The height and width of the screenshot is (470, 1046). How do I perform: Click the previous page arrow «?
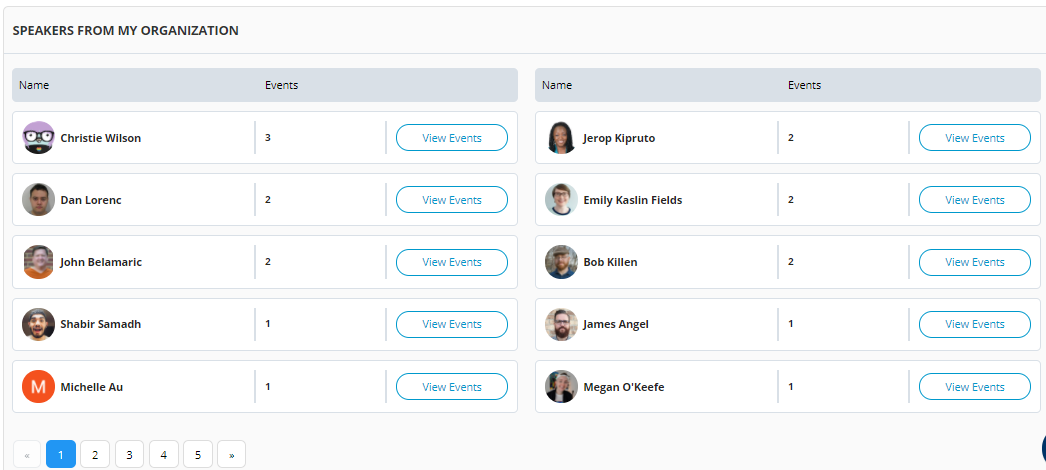27,455
